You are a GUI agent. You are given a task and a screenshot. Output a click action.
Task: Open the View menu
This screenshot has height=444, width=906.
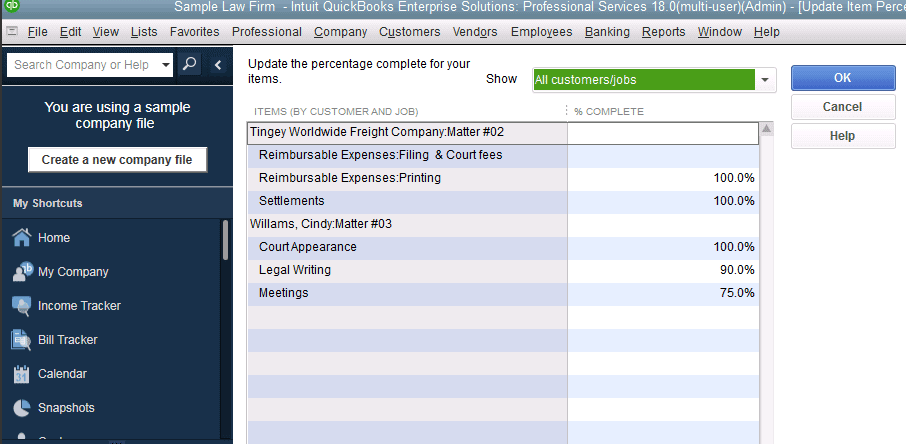[106, 32]
